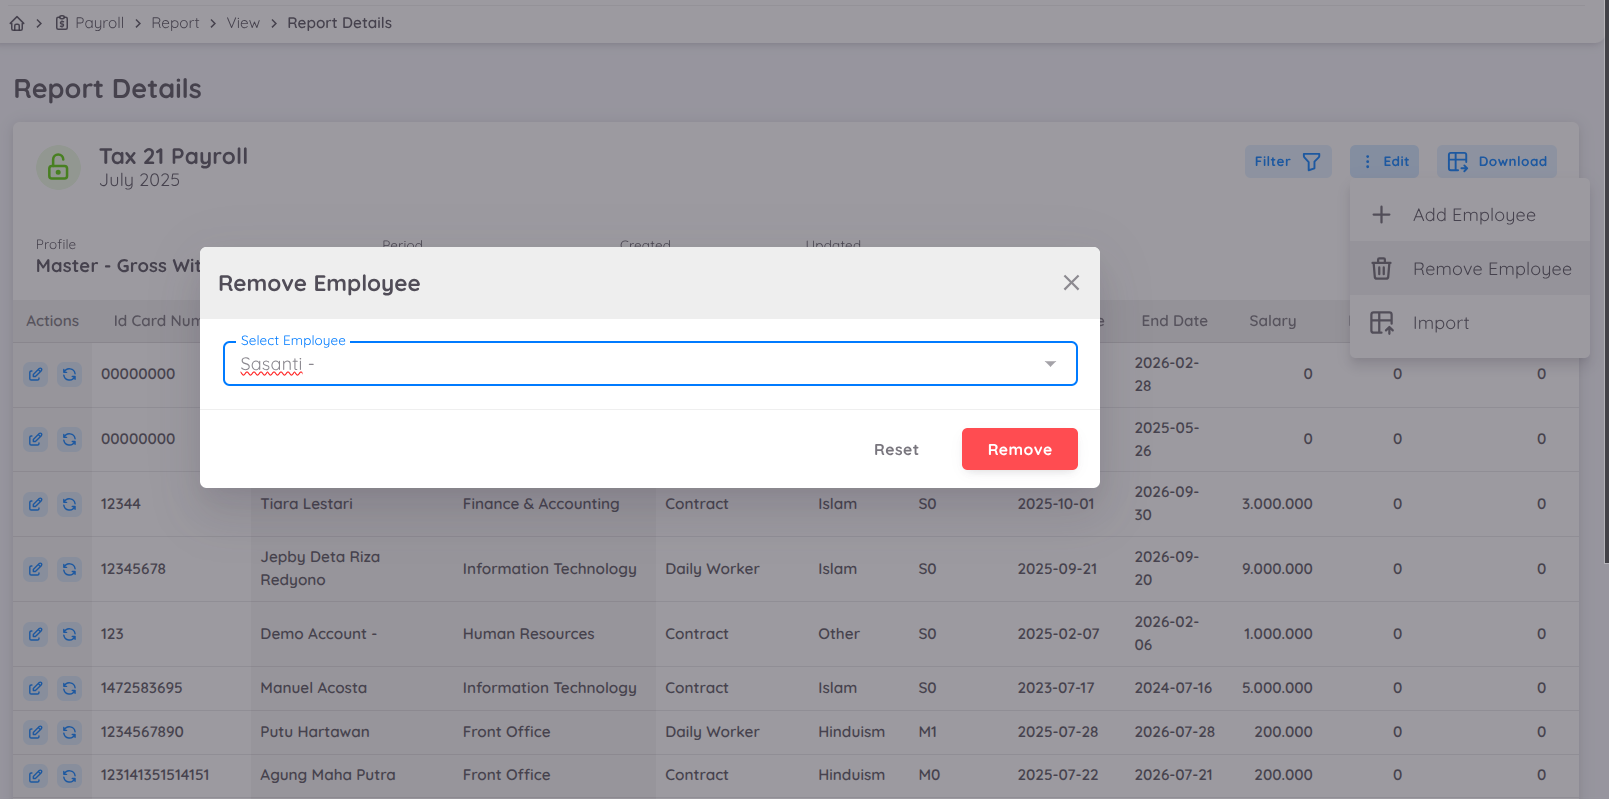1609x799 pixels.
Task: Click the home icon in breadcrumb
Action: 17,23
